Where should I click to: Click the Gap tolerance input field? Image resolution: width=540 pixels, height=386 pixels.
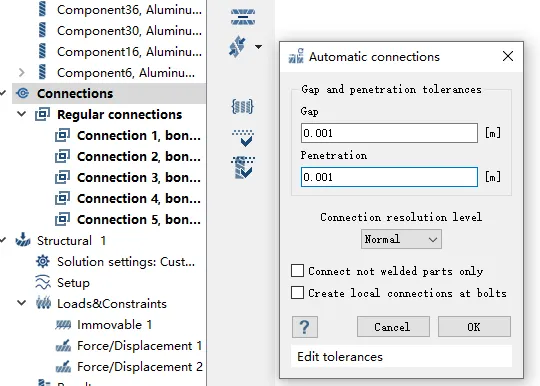[x=389, y=133]
